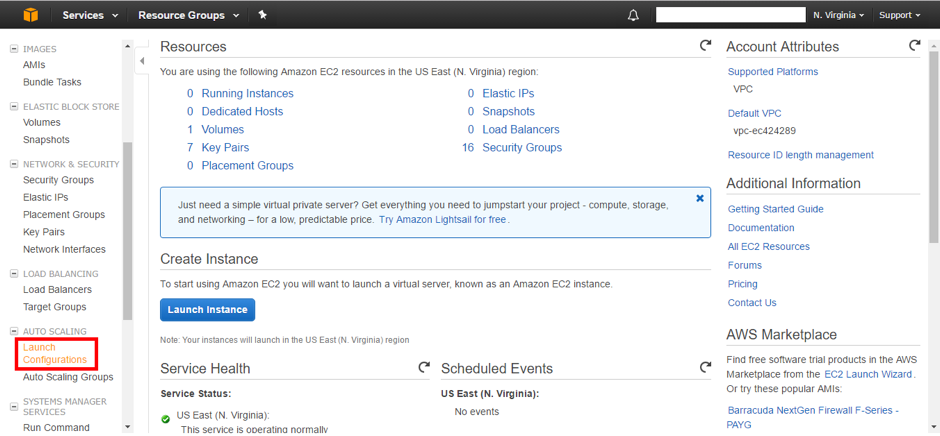The height and width of the screenshot is (436, 940).
Task: Open the notifications bell icon
Action: coord(633,15)
